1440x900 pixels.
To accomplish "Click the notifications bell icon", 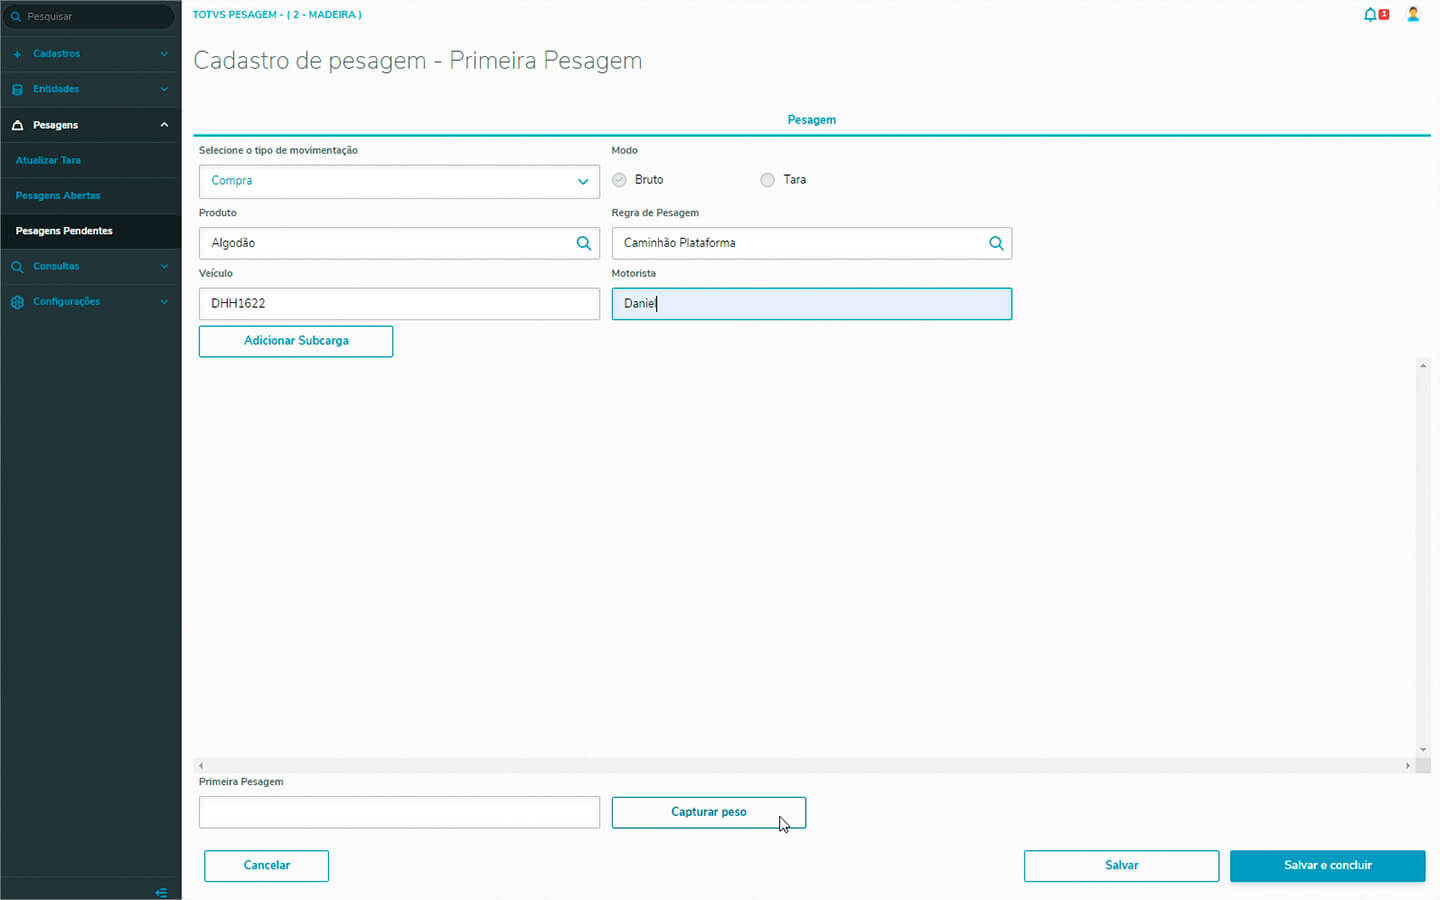I will pos(1370,15).
